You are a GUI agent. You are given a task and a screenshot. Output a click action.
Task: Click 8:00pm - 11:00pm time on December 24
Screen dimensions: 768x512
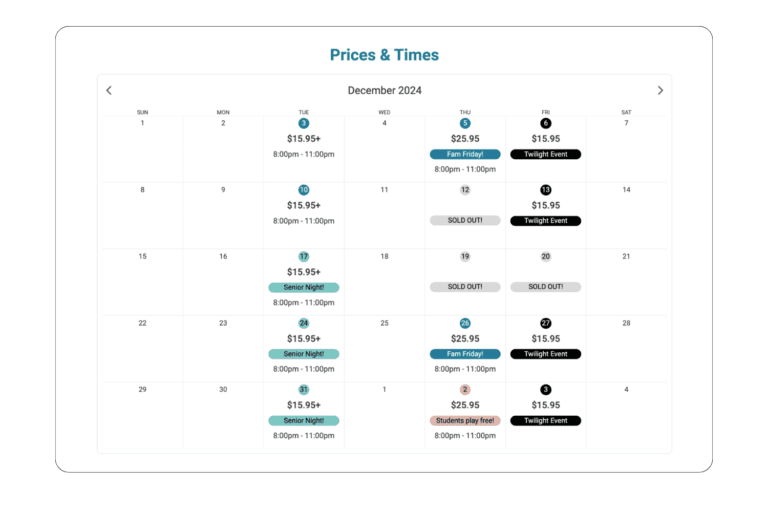click(303, 369)
